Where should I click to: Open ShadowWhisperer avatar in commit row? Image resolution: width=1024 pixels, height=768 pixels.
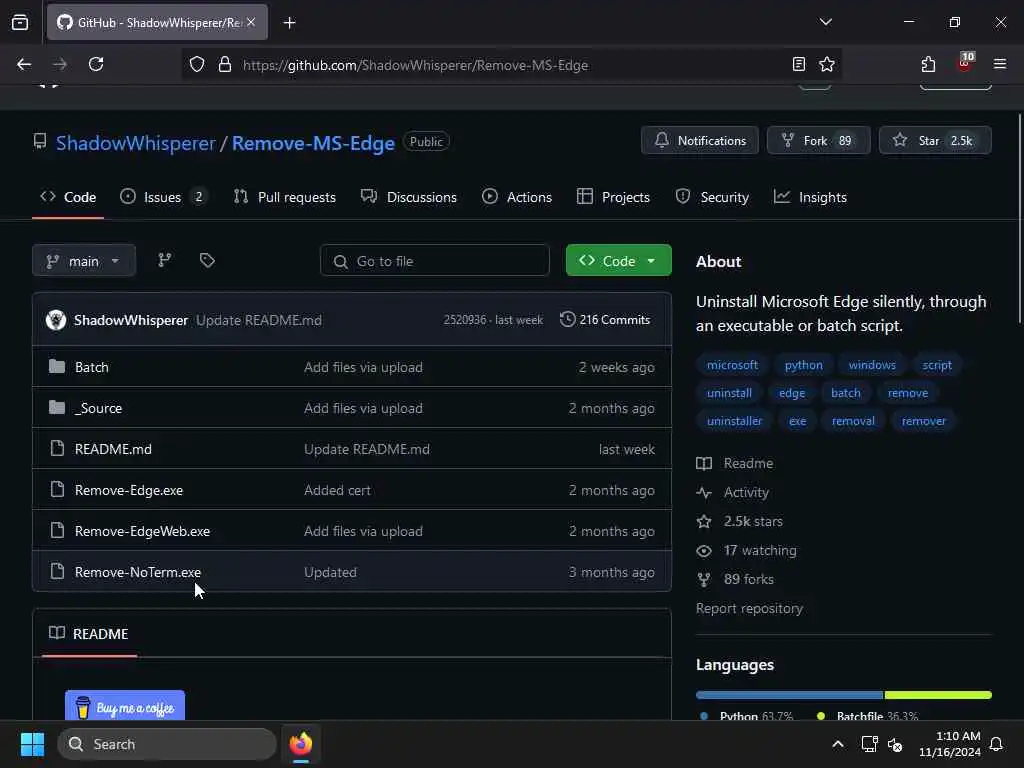click(56, 320)
